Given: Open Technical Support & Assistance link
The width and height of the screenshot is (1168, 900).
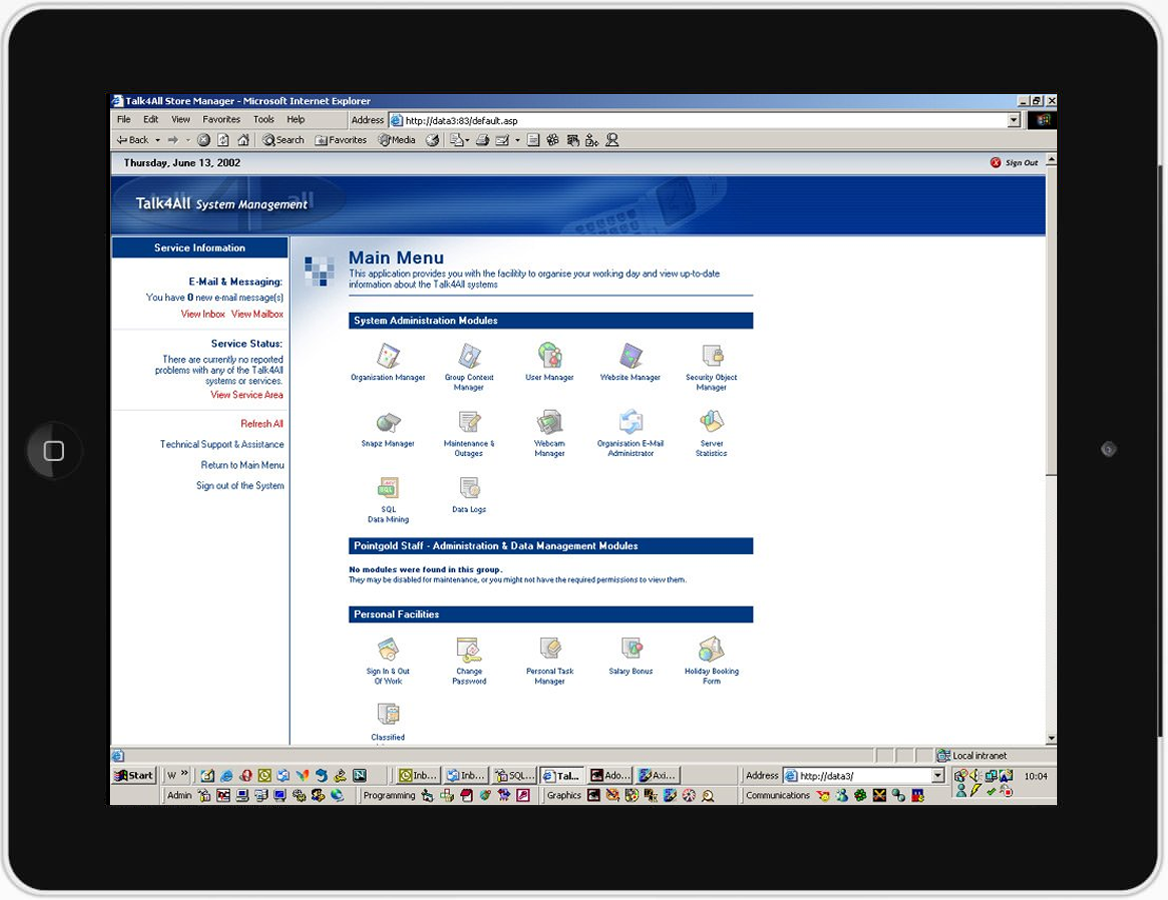Looking at the screenshot, I should tap(222, 445).
